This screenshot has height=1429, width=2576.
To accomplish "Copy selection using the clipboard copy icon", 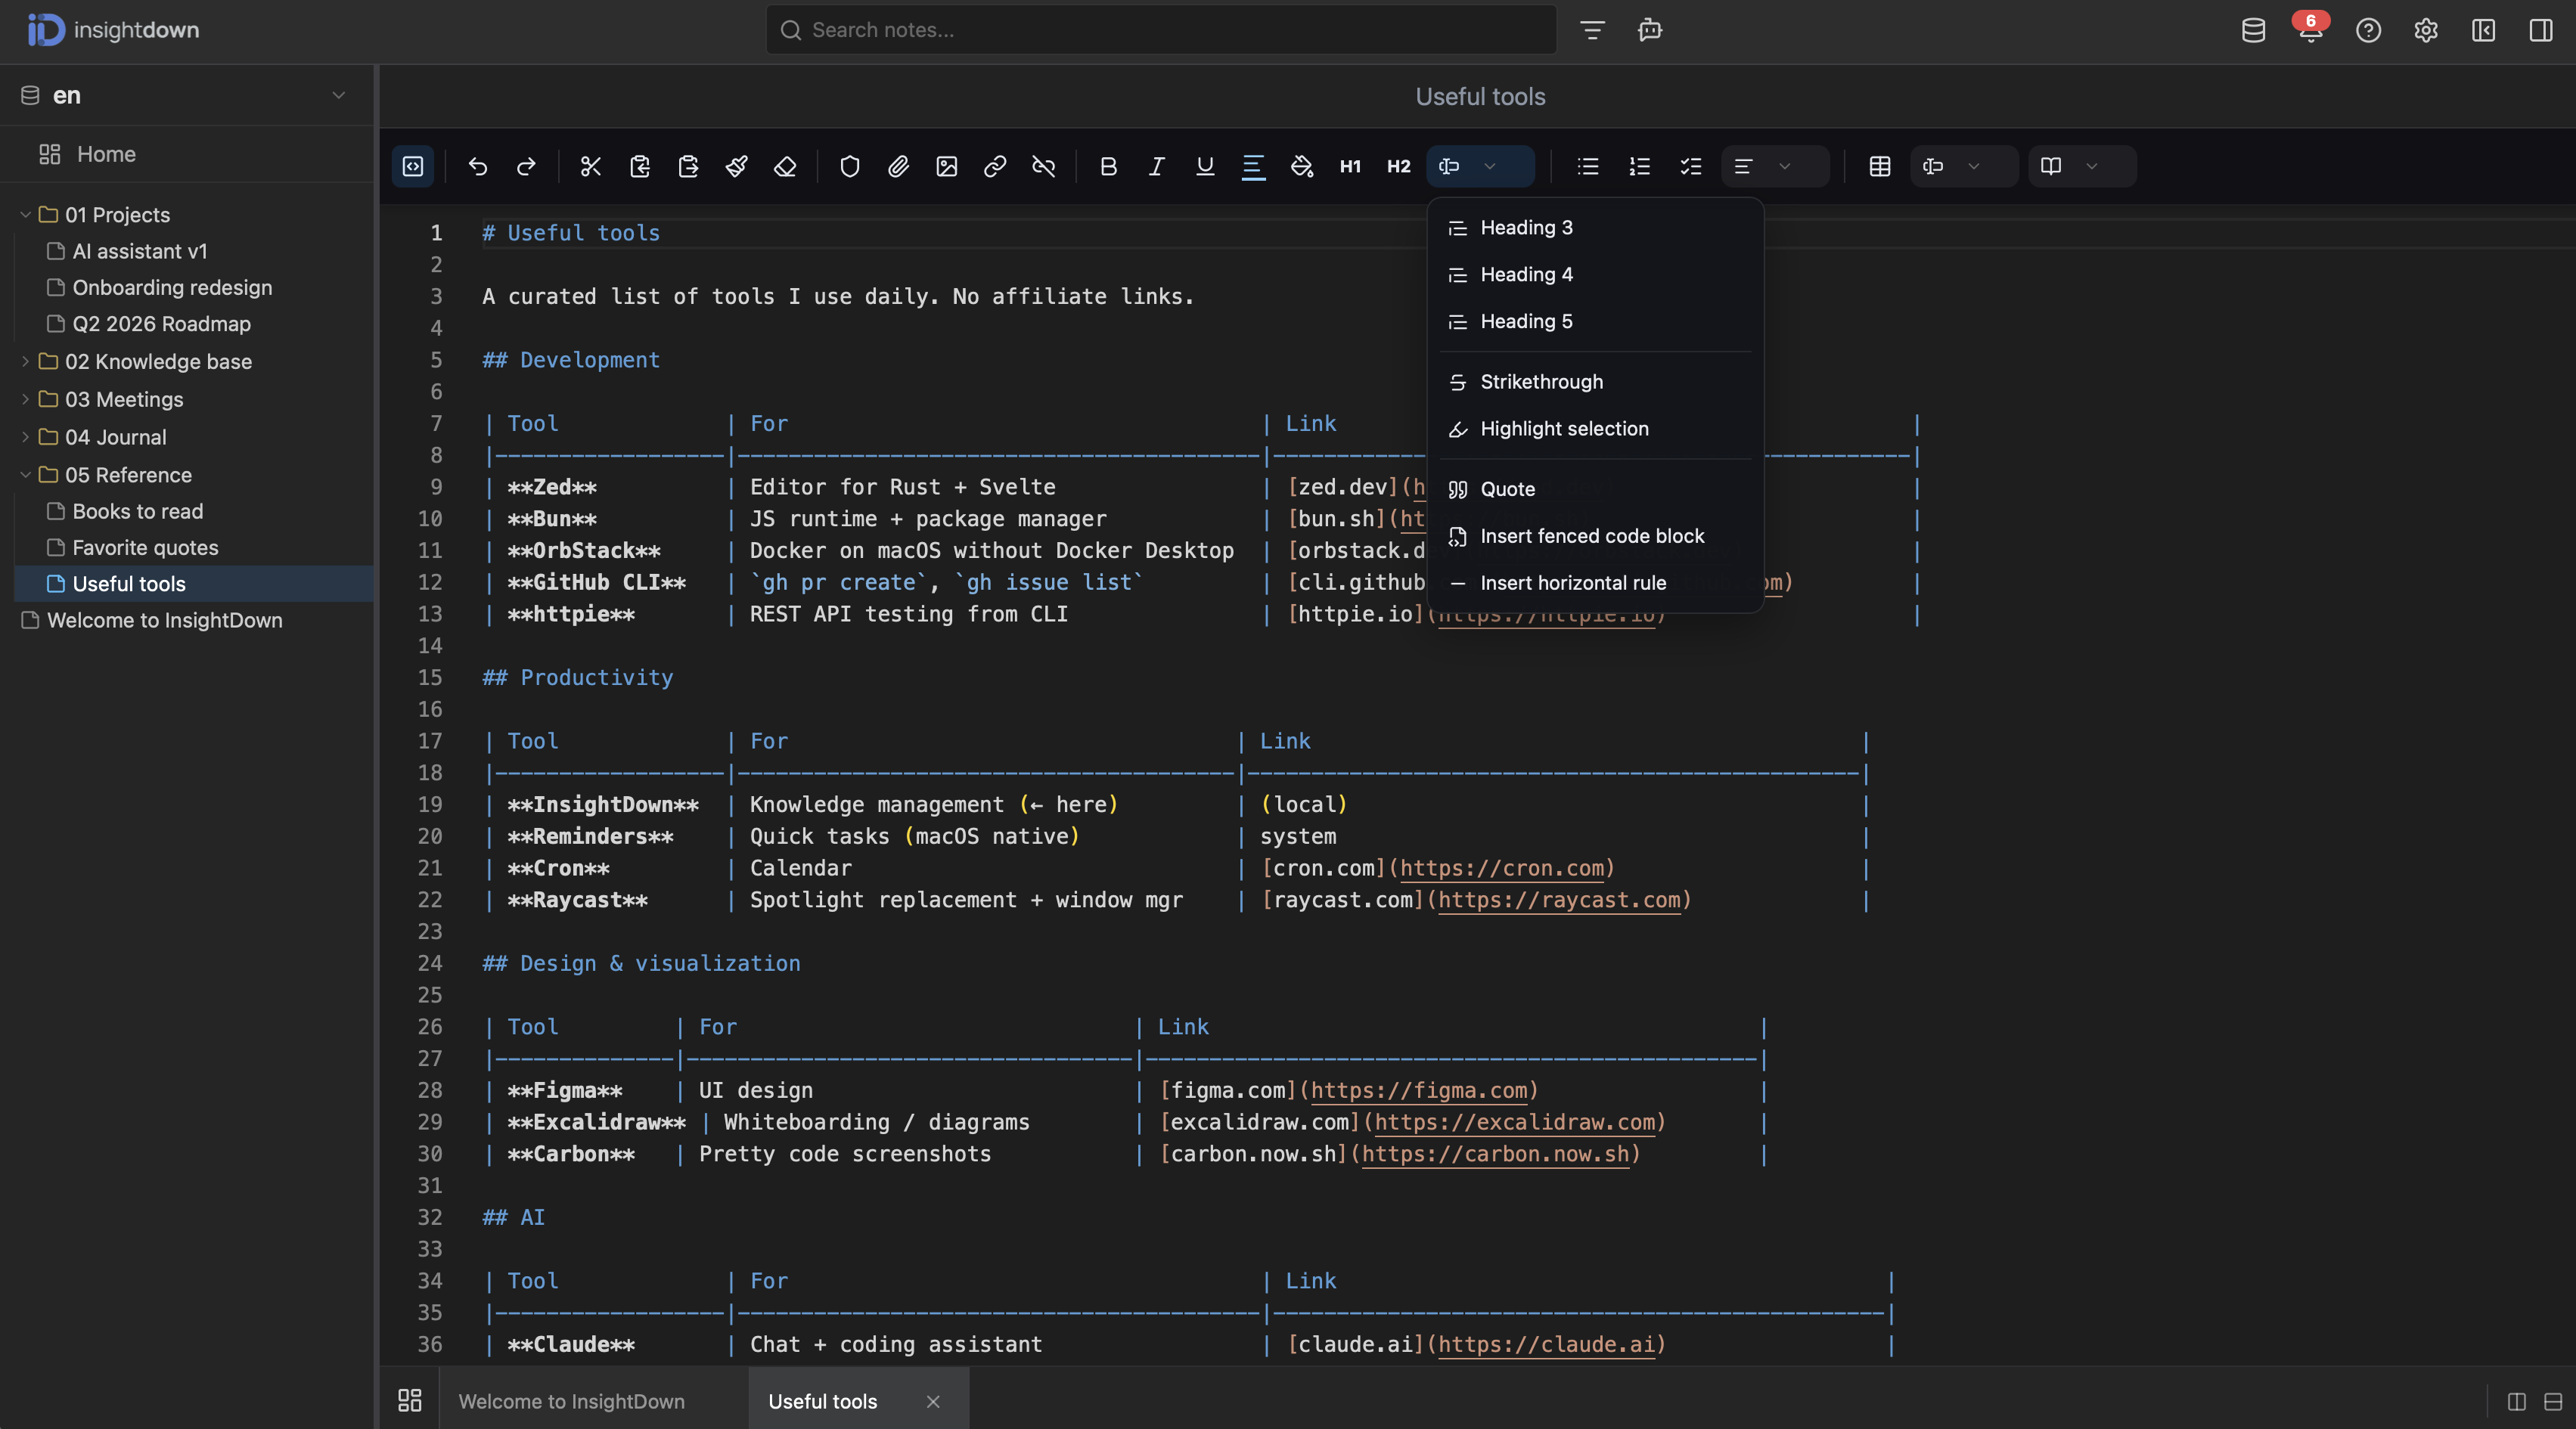I will pos(640,166).
